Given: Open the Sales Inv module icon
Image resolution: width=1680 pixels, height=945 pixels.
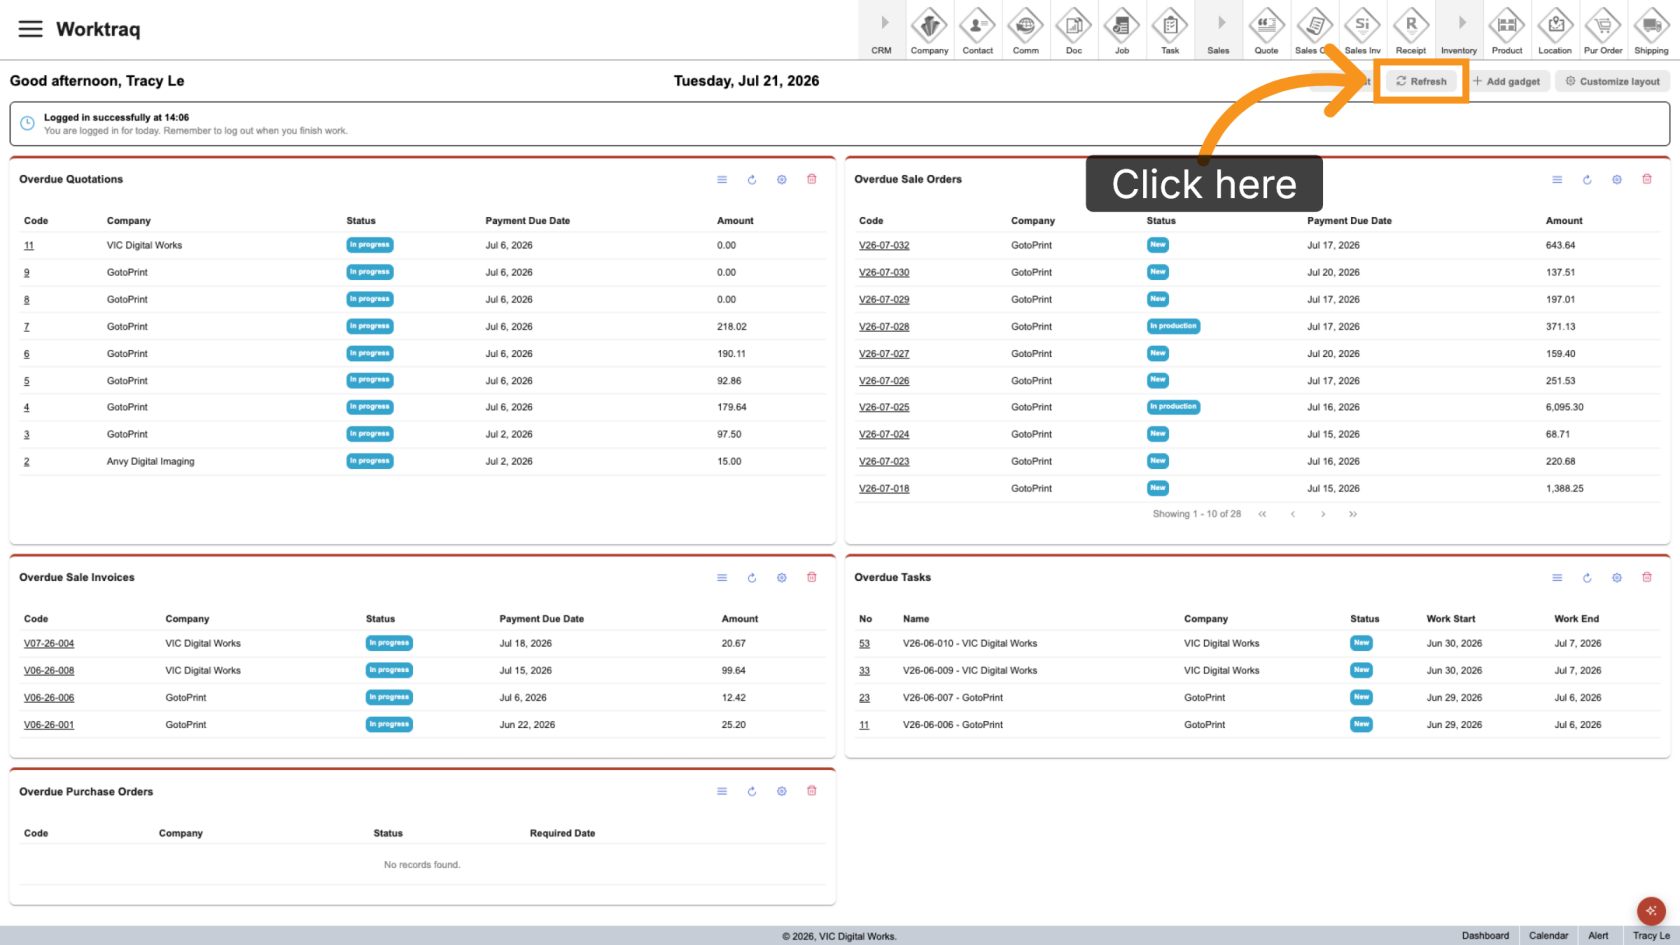Looking at the screenshot, I should (1362, 31).
